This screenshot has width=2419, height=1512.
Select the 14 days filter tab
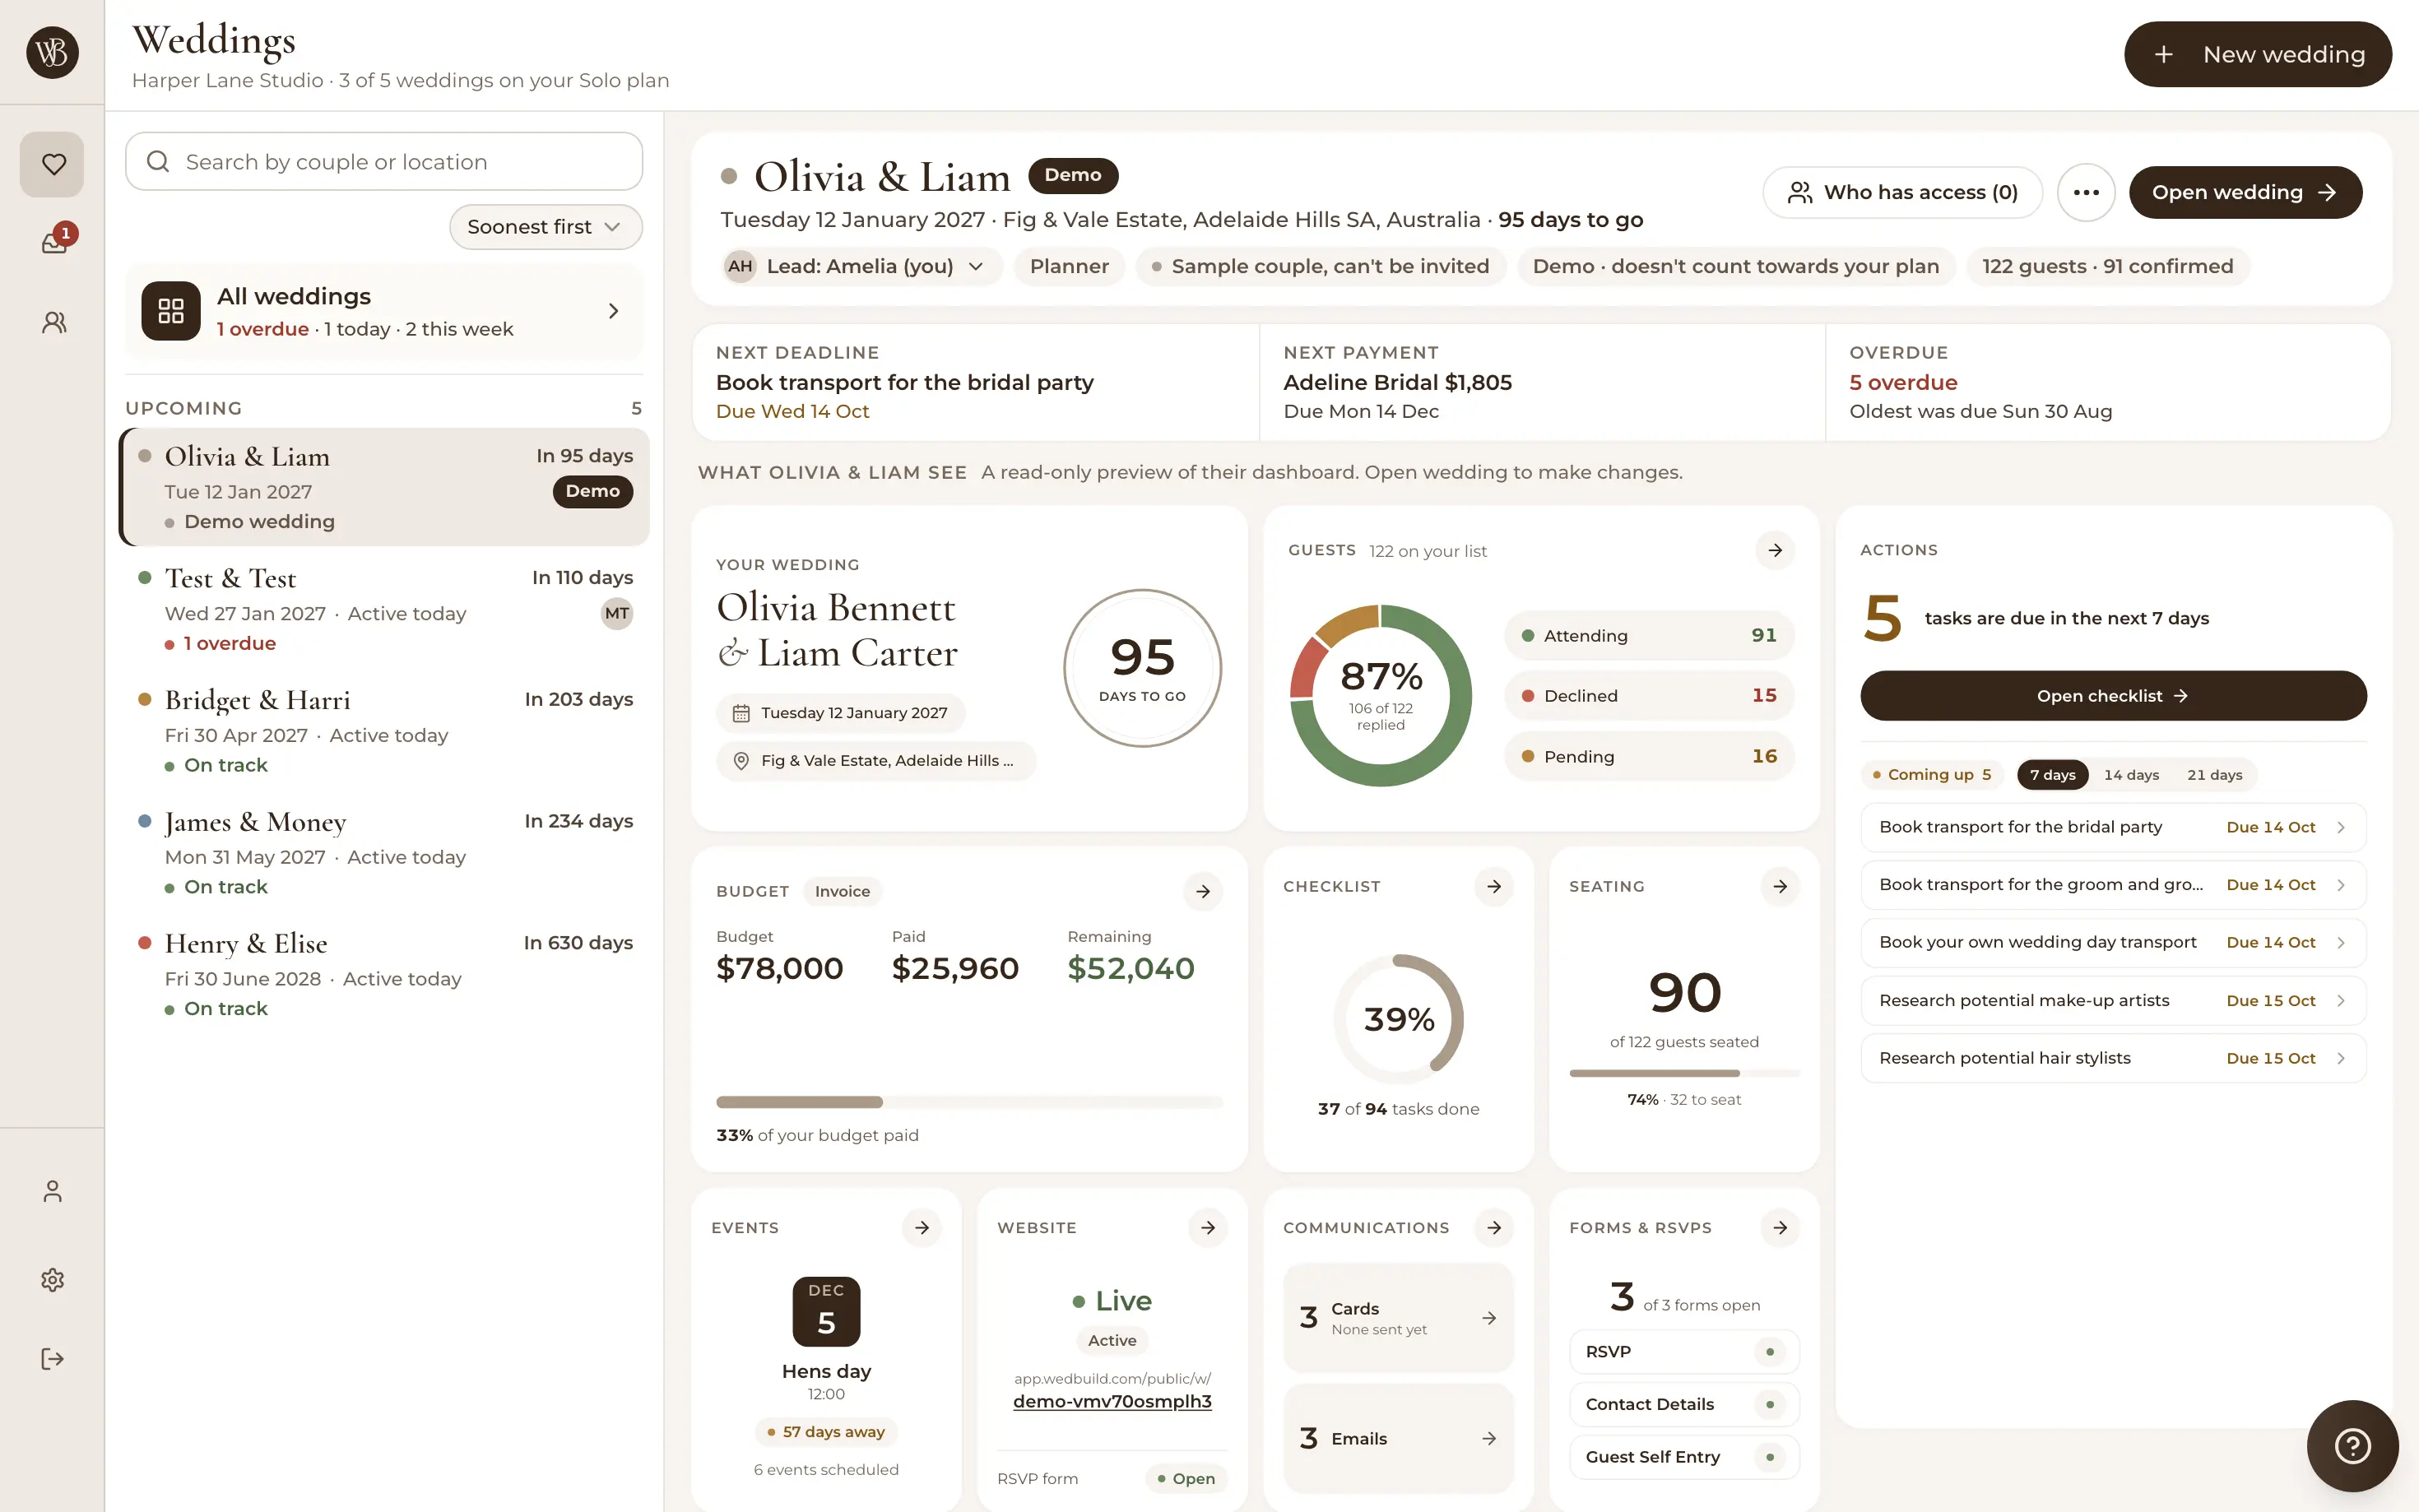(2131, 774)
